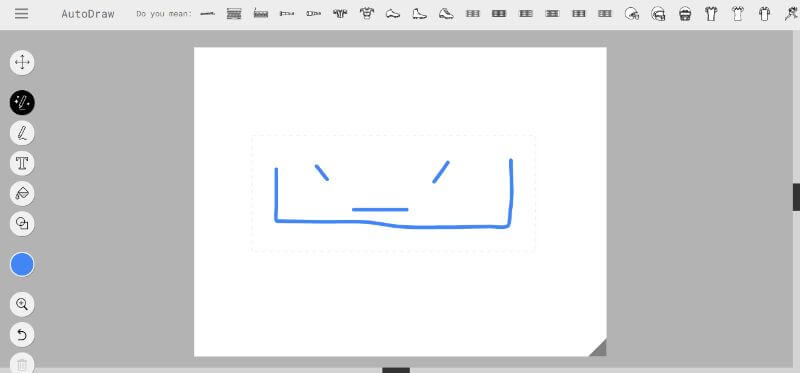Click the horizontal scrollbar handle at bottom
800x373 pixels.
[396, 370]
